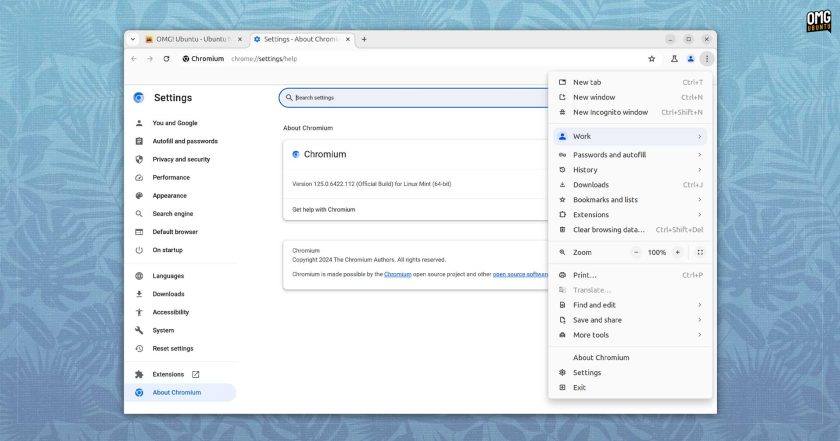The image size is (840, 441).
Task: Choose Exit from the browser menu
Action: click(x=630, y=388)
